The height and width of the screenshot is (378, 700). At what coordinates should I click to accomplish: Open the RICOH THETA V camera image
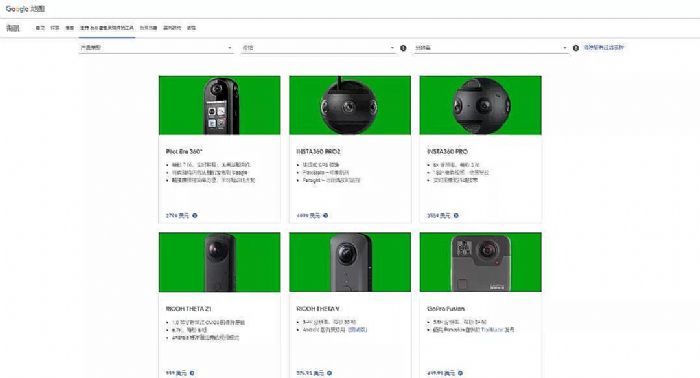click(x=350, y=262)
